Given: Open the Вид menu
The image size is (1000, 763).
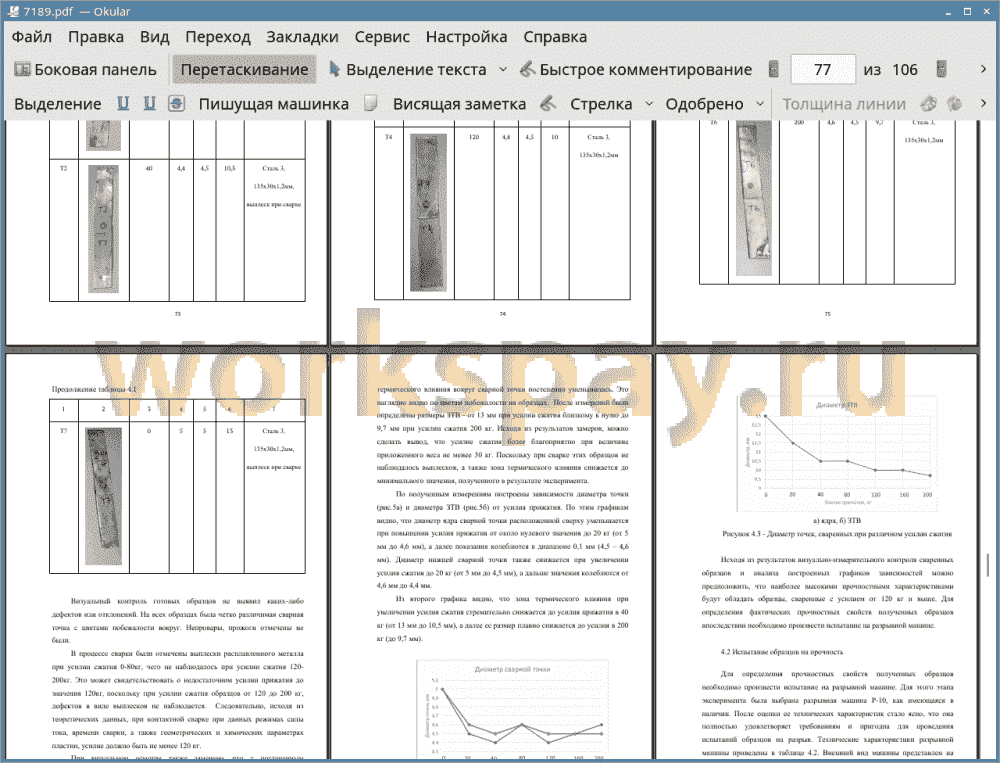Looking at the screenshot, I should (154, 37).
